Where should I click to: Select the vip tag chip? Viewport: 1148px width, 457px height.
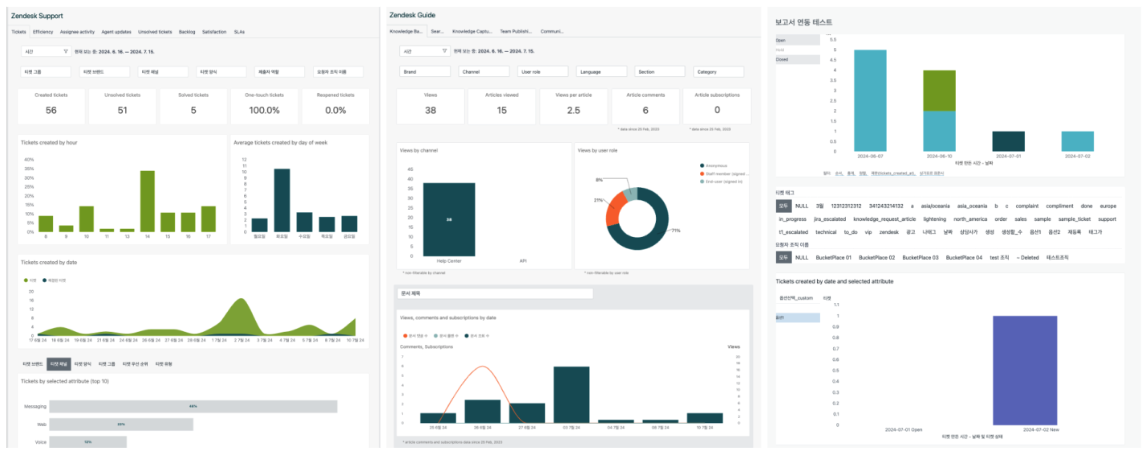pos(868,232)
